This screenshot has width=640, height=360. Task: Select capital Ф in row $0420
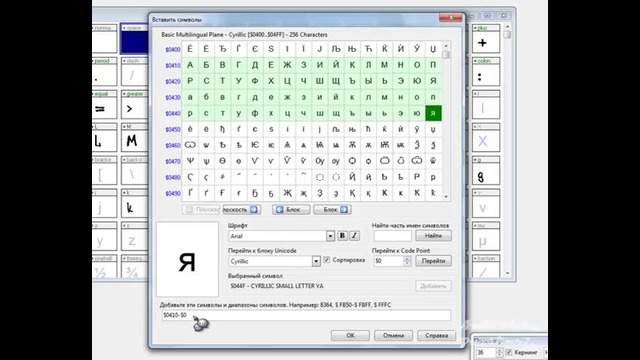tap(255, 81)
